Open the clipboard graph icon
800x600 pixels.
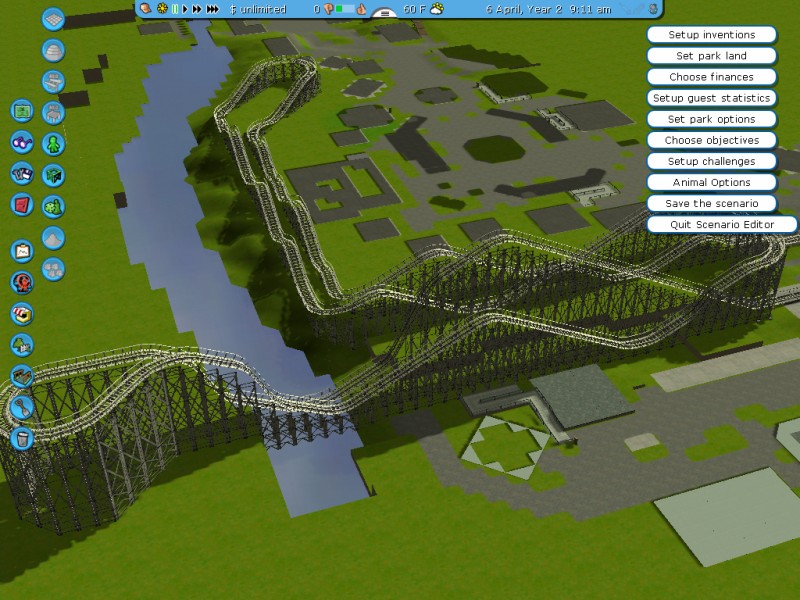(x=22, y=251)
